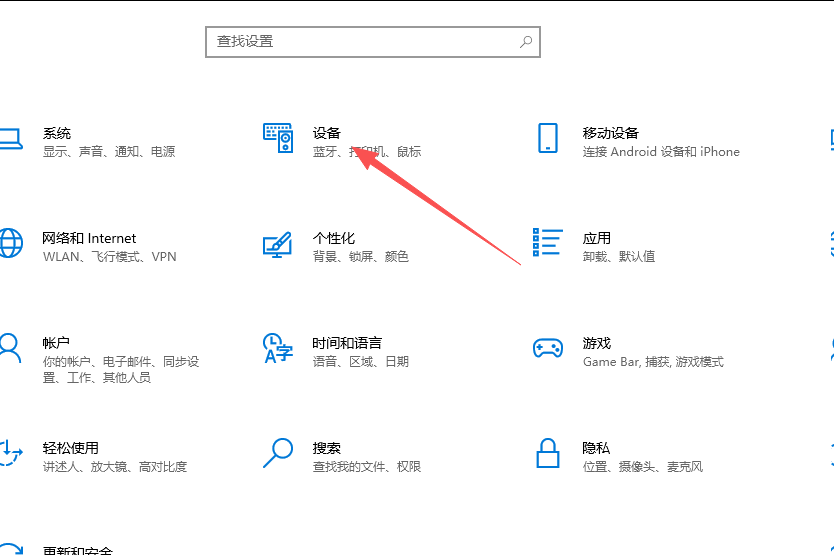This screenshot has width=834, height=555.
Task: Open the Search magnifier category icon
Action: 278,453
